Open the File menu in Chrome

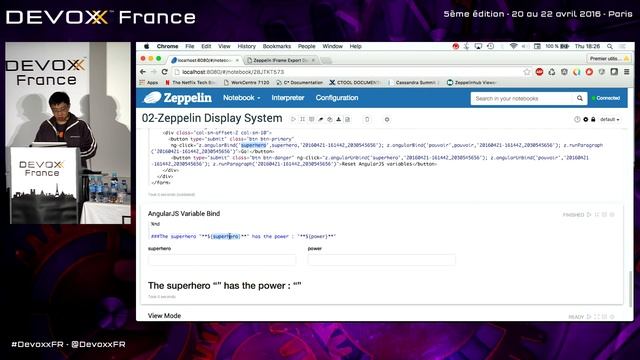tap(190, 47)
